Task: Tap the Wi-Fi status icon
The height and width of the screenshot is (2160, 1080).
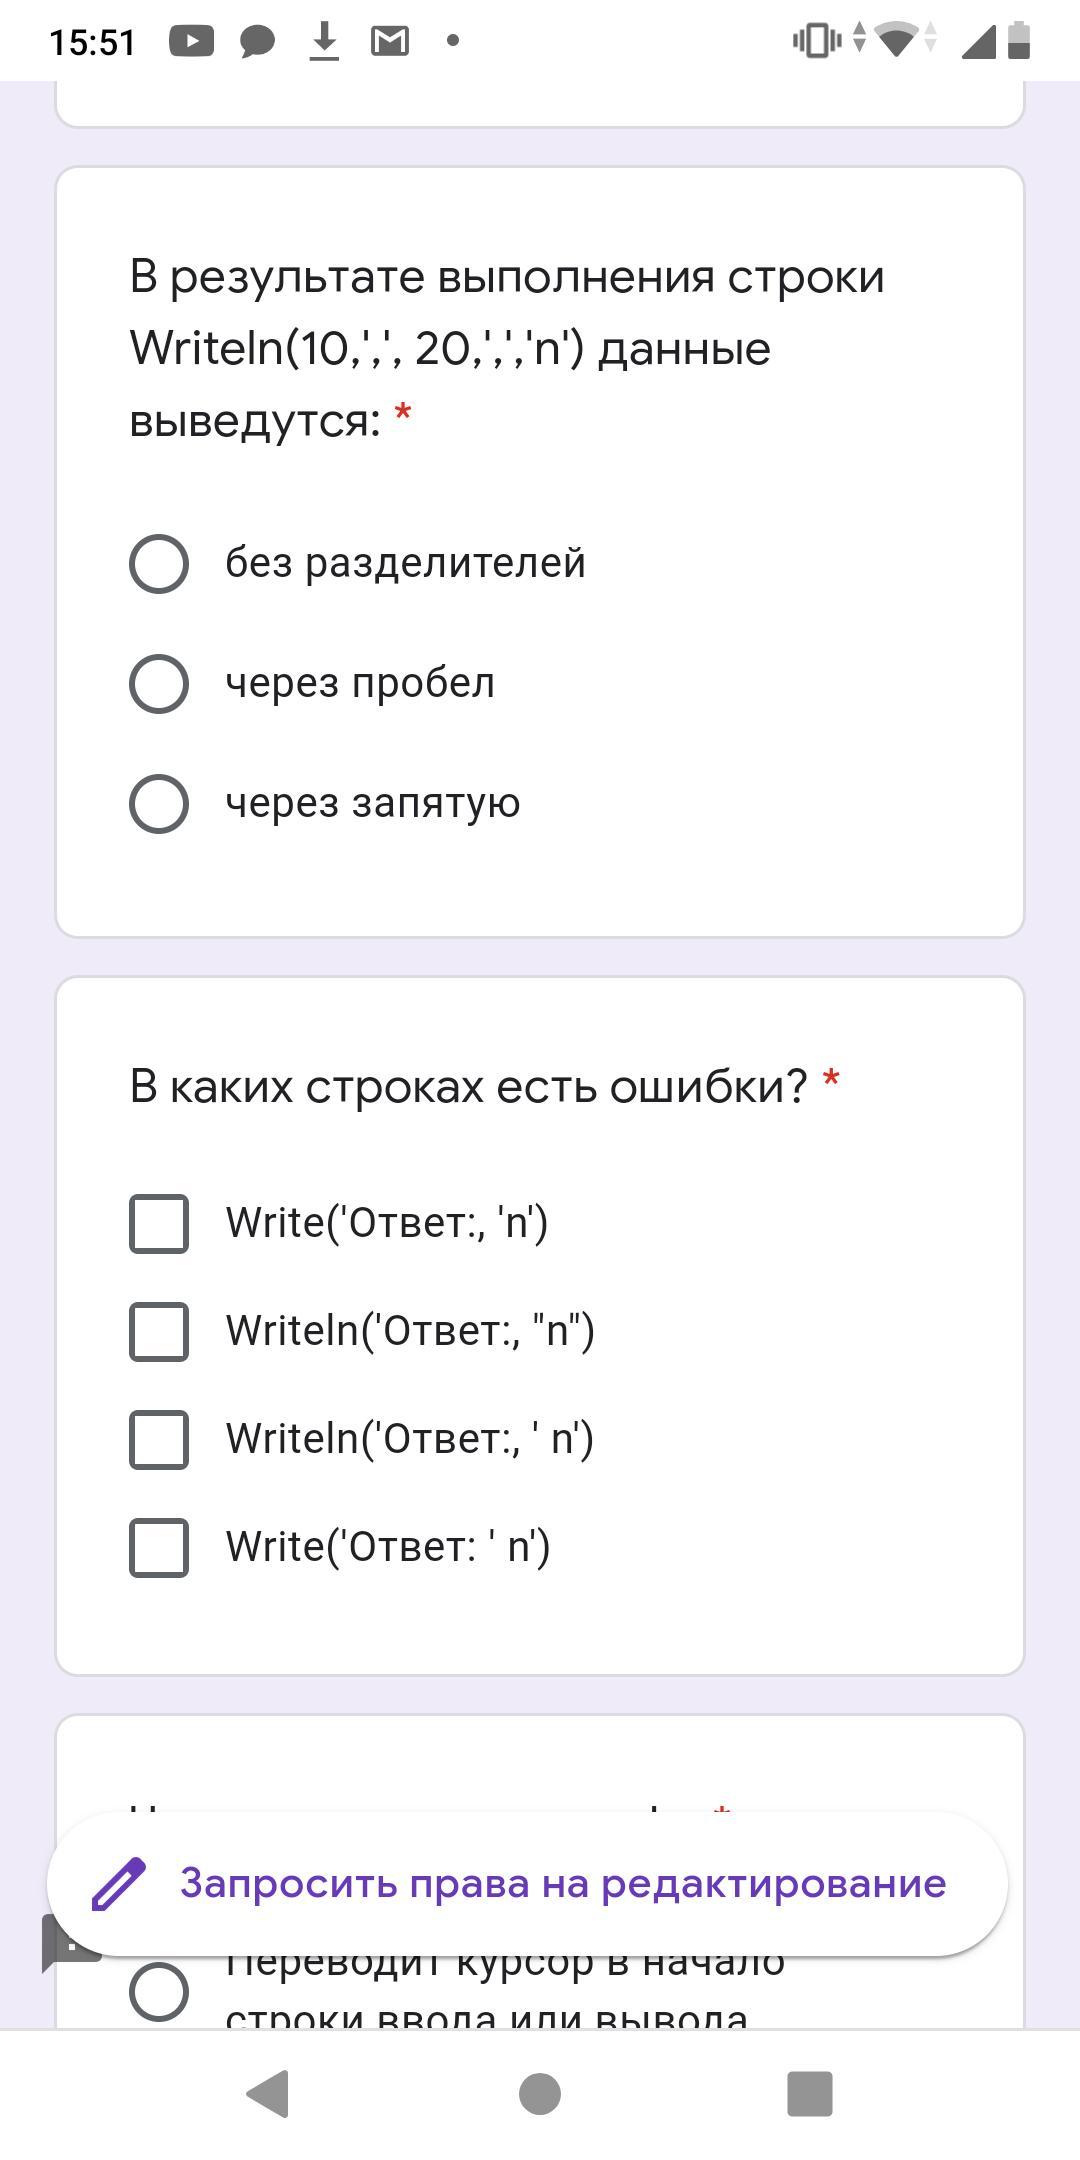Action: (x=896, y=41)
